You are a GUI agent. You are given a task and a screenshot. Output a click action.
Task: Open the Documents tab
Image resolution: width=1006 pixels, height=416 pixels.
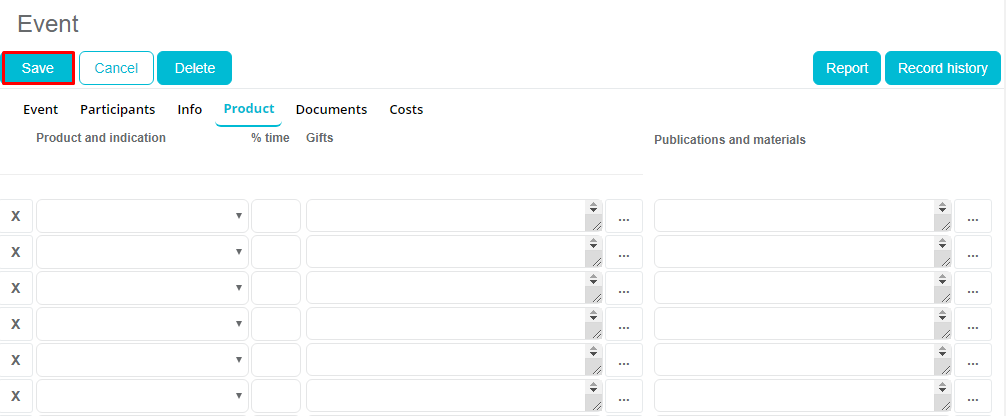(331, 110)
